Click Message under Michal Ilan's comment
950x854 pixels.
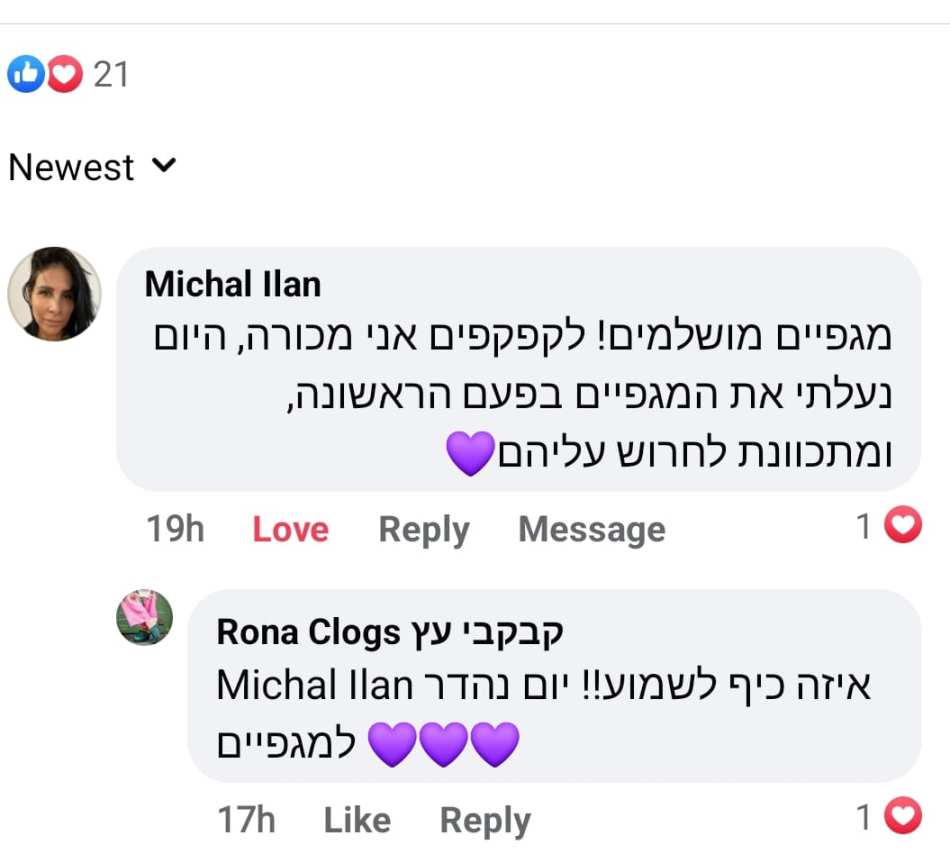(x=591, y=529)
